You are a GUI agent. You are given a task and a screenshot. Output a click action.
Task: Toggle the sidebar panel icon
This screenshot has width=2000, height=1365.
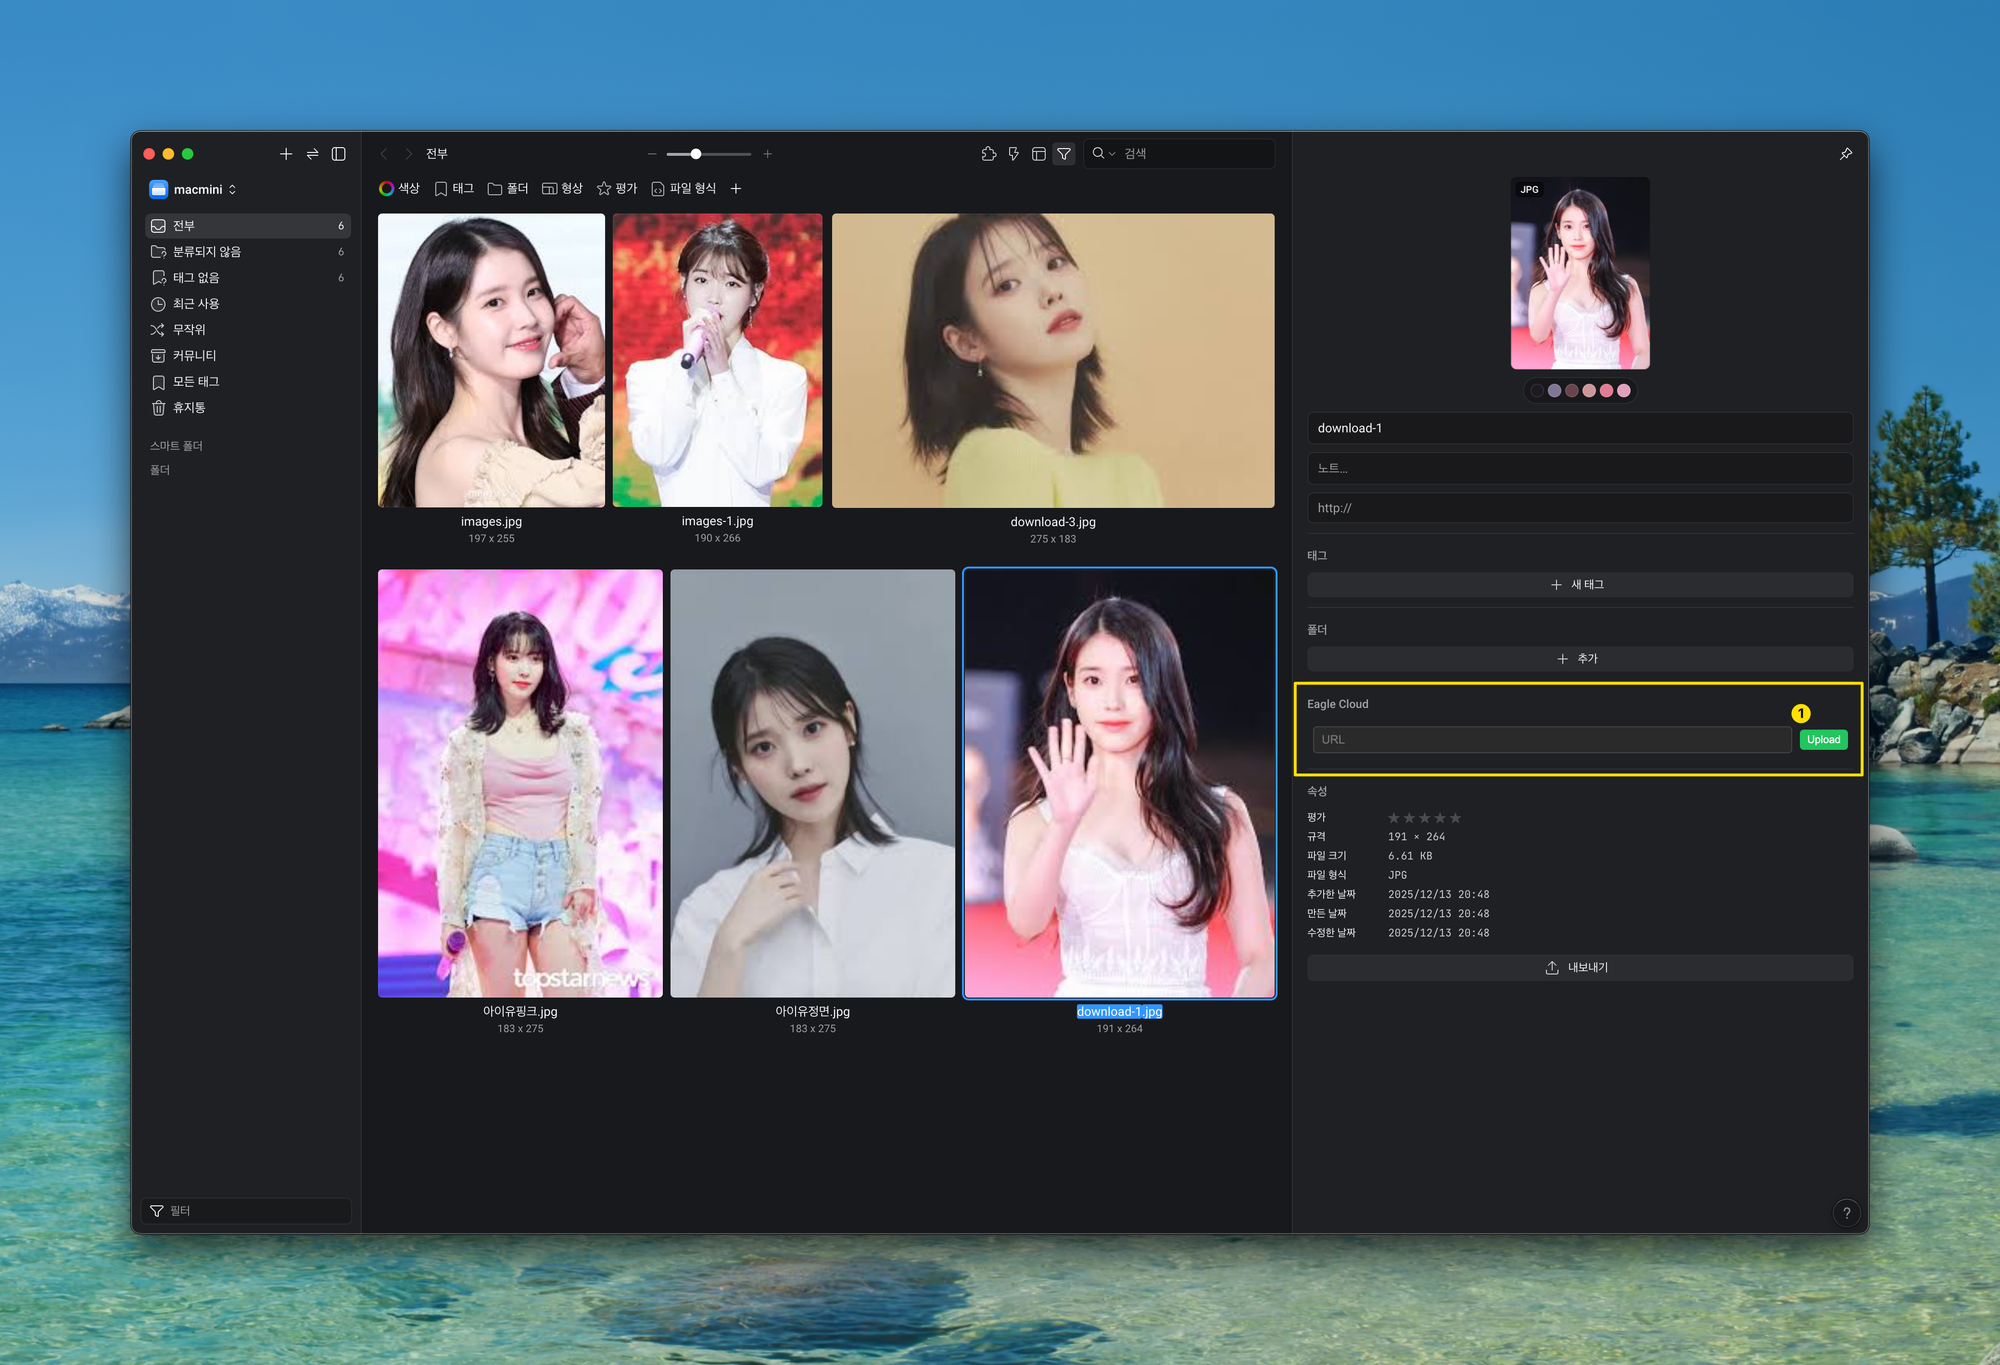tap(339, 154)
